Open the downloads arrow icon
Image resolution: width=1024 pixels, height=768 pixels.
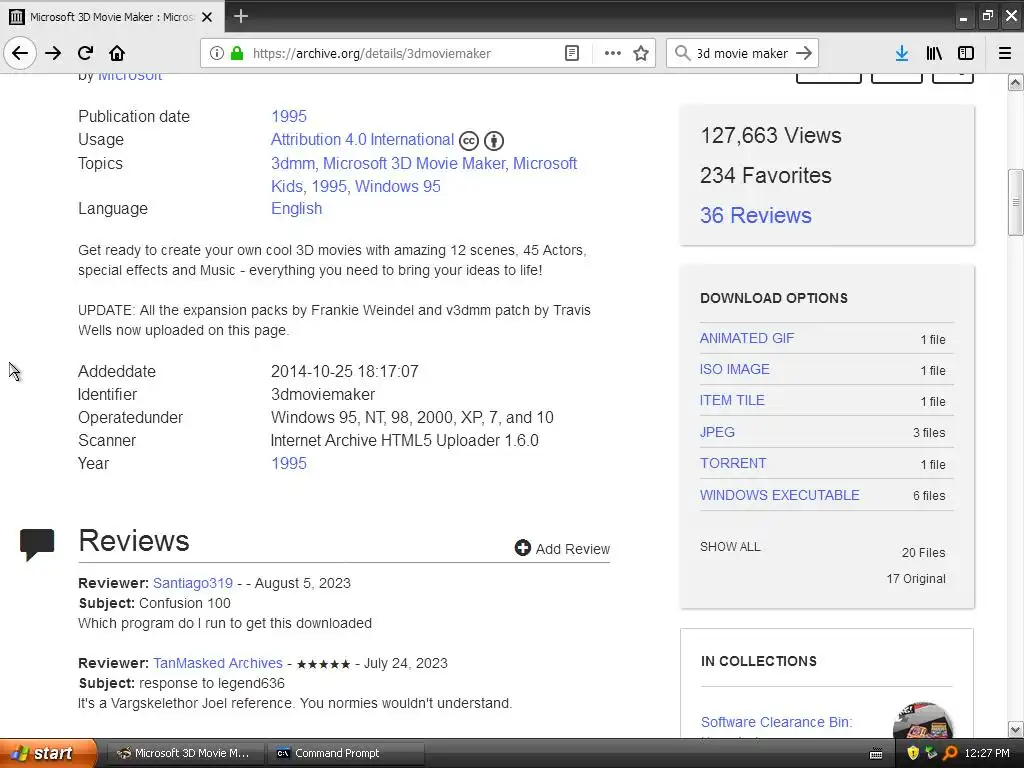901,53
